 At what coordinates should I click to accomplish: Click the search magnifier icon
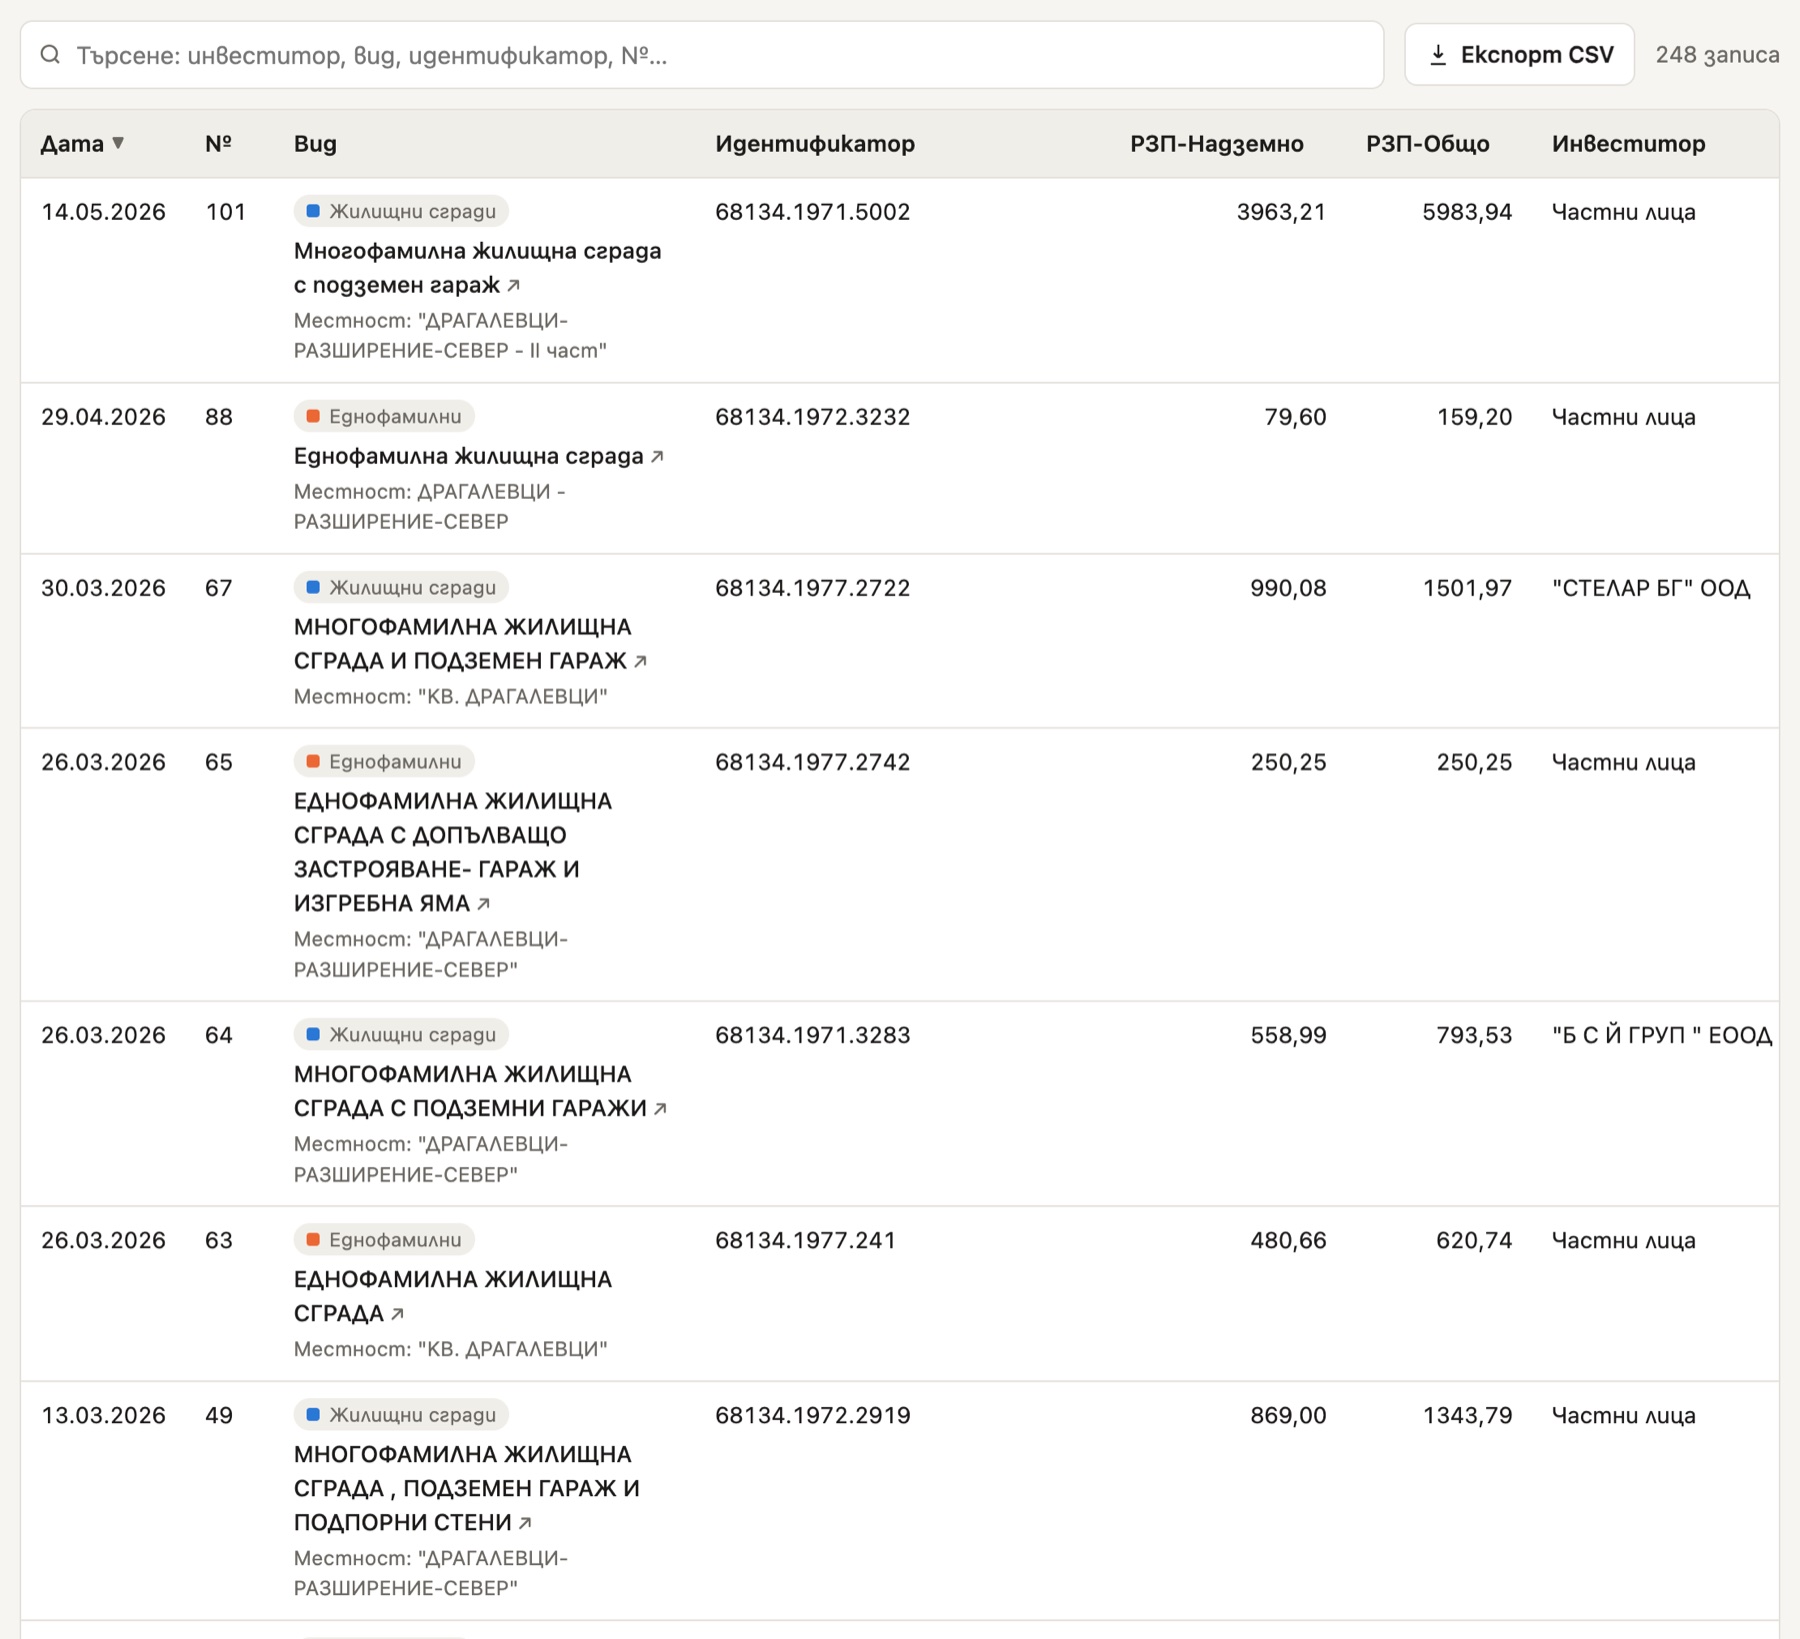(50, 55)
